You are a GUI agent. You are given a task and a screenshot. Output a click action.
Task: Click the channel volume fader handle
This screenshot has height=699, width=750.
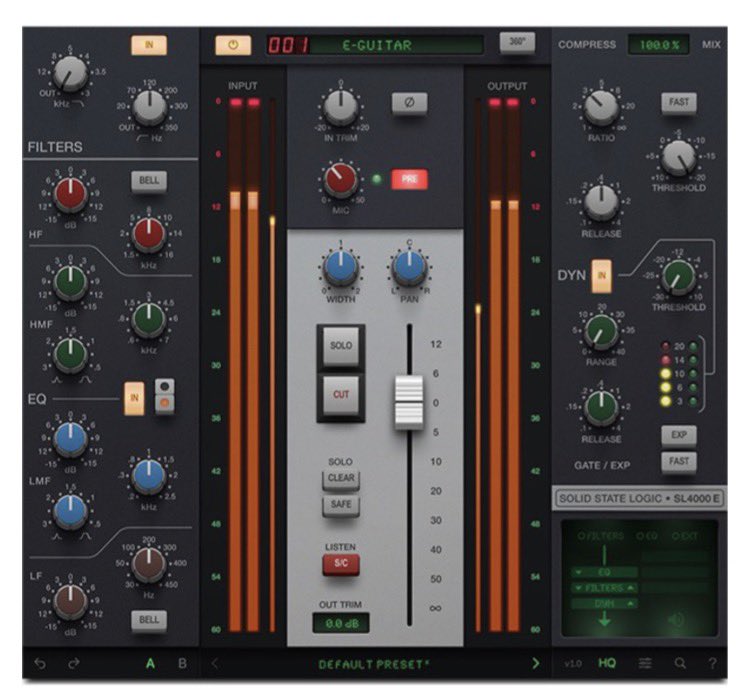coord(409,402)
